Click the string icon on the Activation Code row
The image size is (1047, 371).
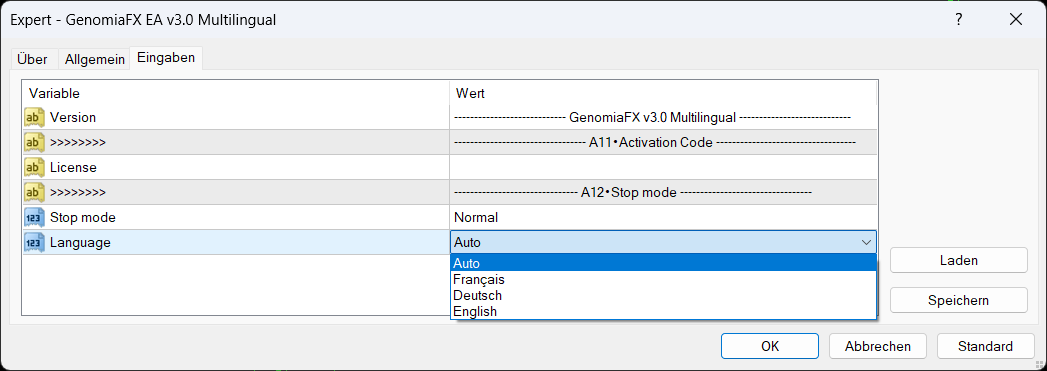(x=34, y=142)
